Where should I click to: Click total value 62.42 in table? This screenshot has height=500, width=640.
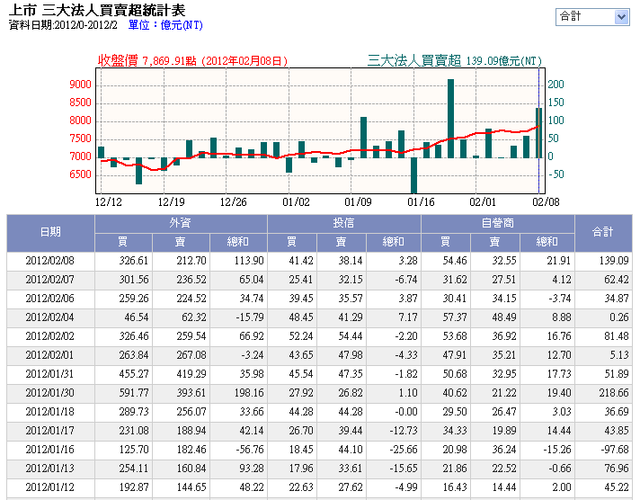pos(616,280)
